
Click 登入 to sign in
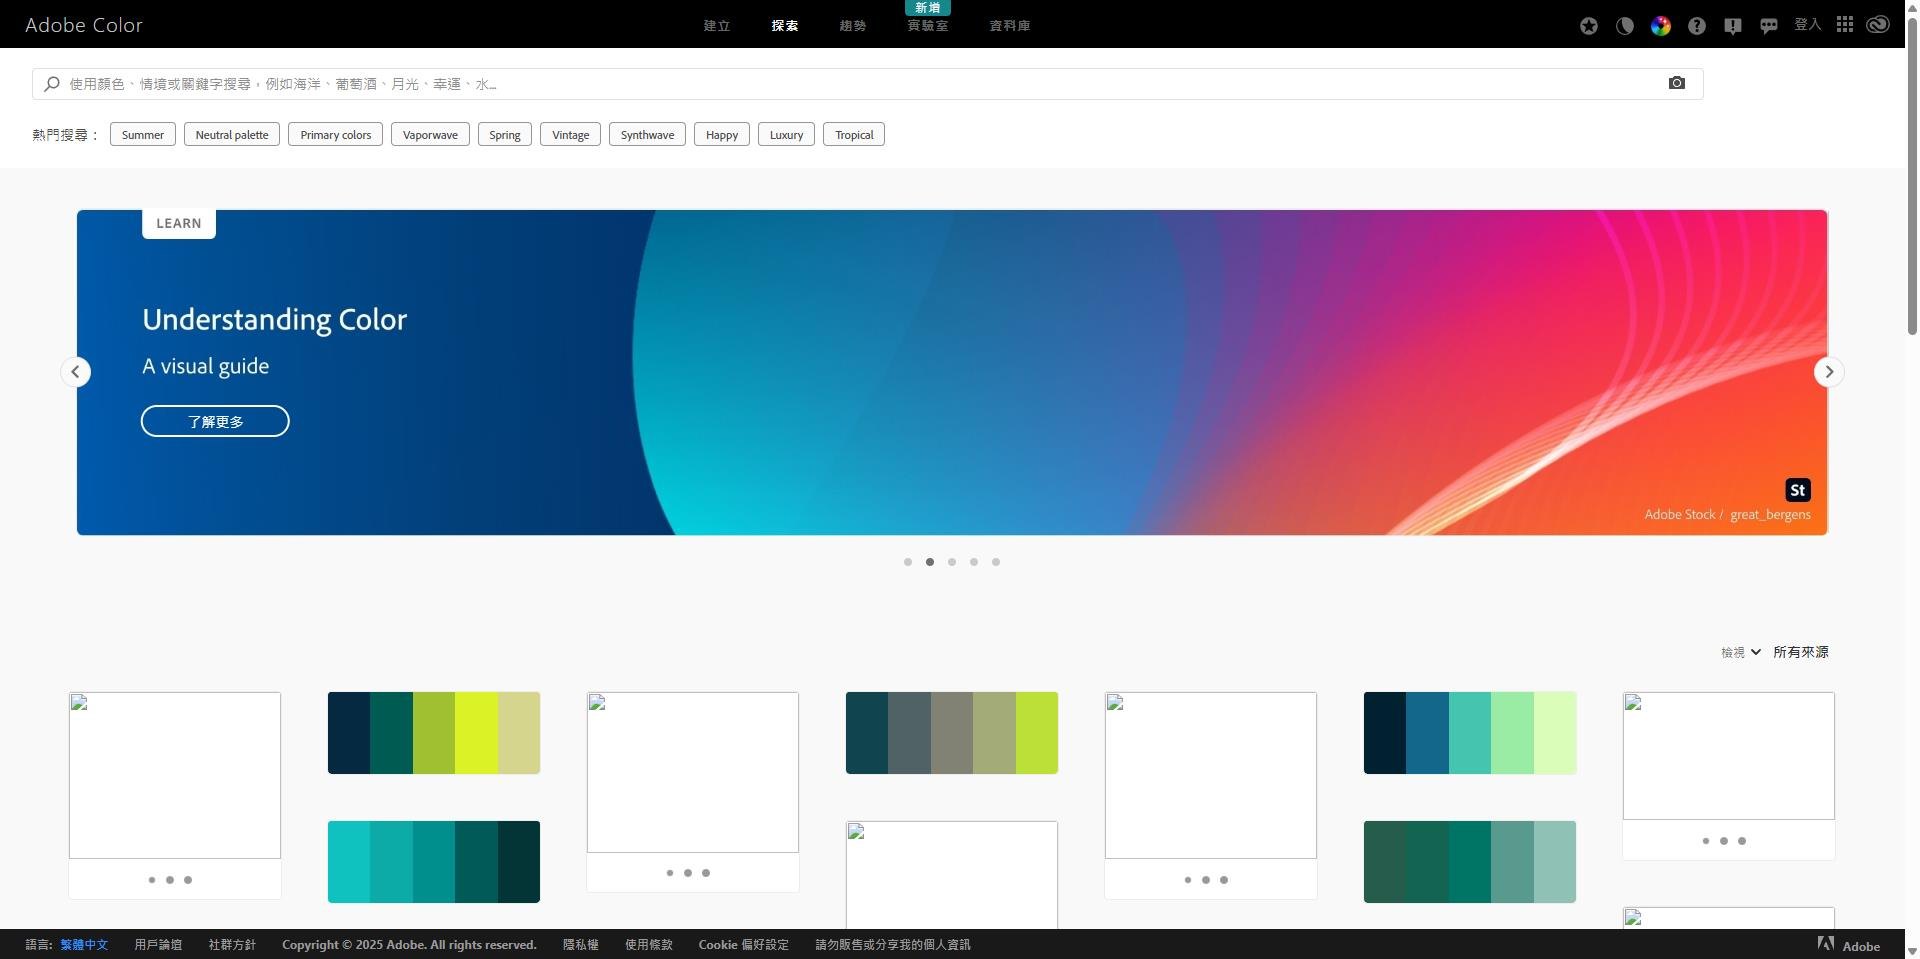[x=1808, y=24]
